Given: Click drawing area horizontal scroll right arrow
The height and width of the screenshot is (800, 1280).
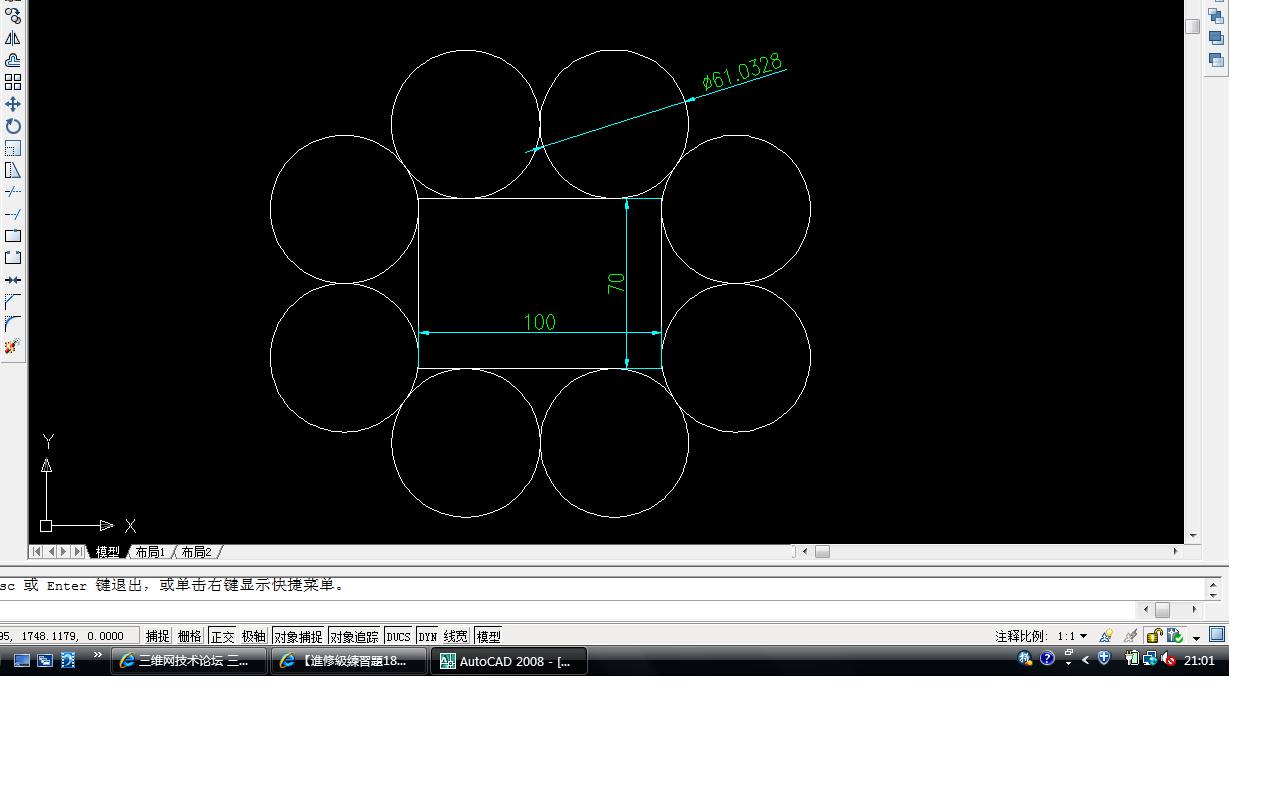Looking at the screenshot, I should pyautogui.click(x=1176, y=552).
